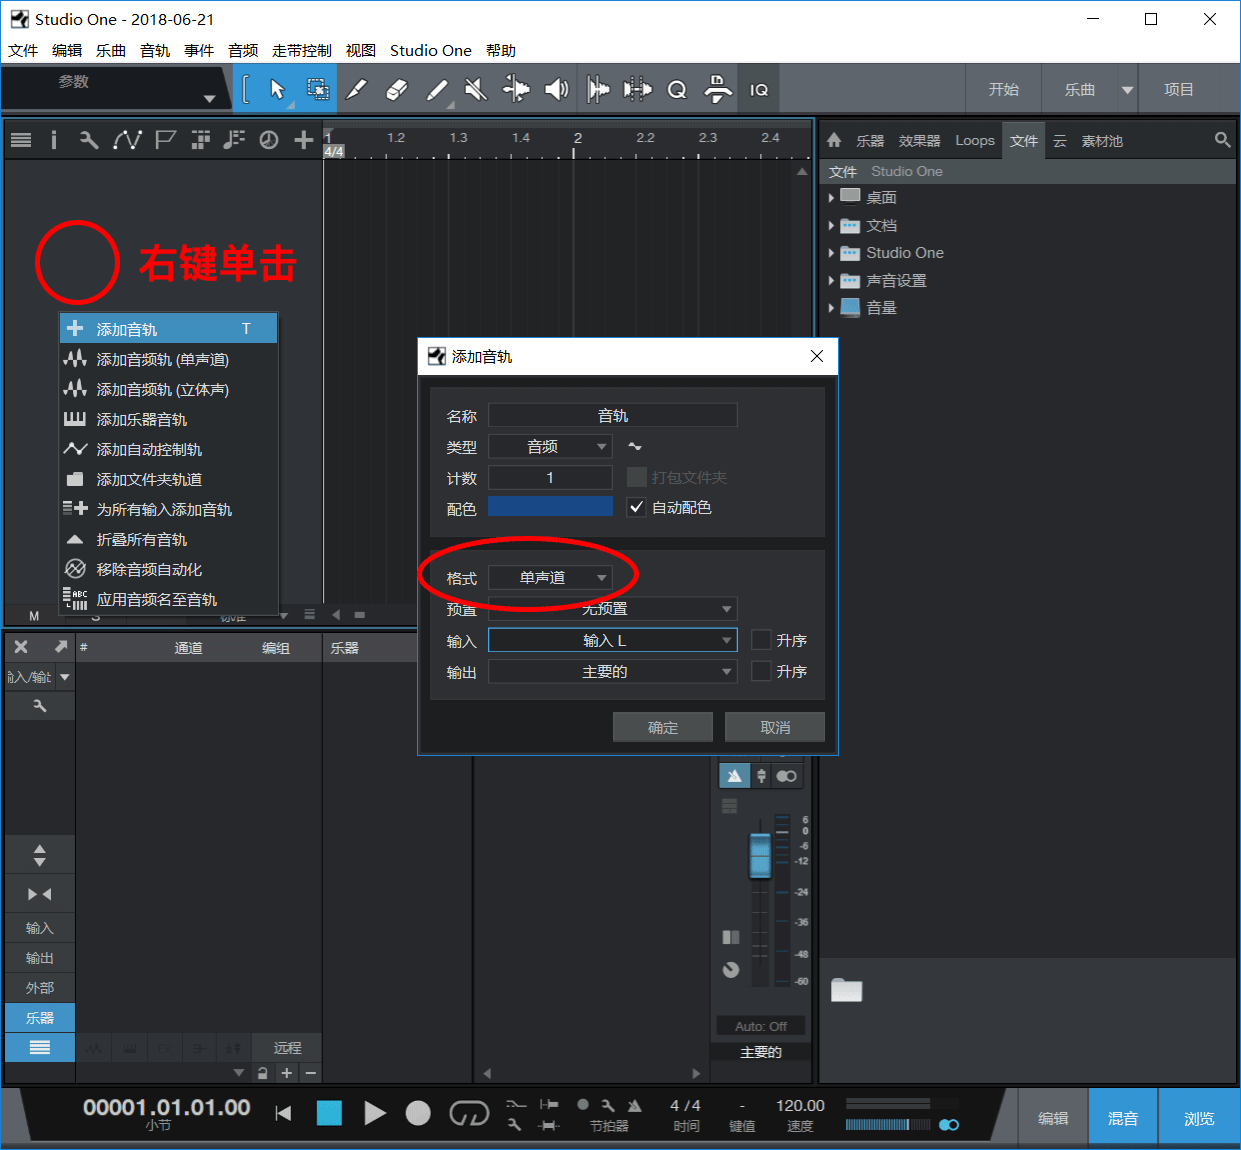The height and width of the screenshot is (1150, 1241).
Task: Go to the browser home icon
Action: (834, 141)
